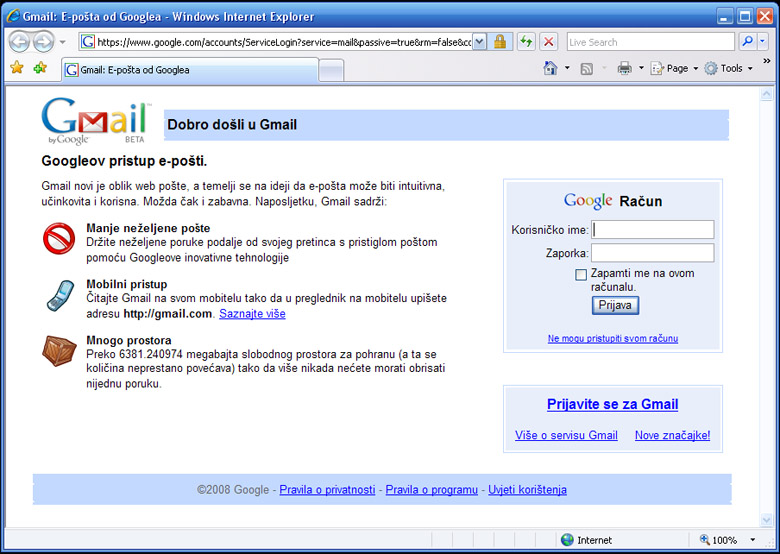Expand the Print options dropdown arrow
Image resolution: width=780 pixels, height=554 pixels.
pyautogui.click(x=641, y=68)
